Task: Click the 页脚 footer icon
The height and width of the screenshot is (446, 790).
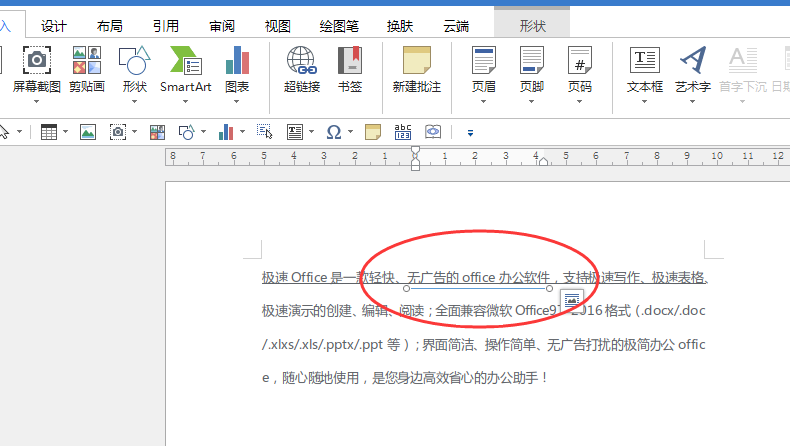Action: tap(532, 60)
